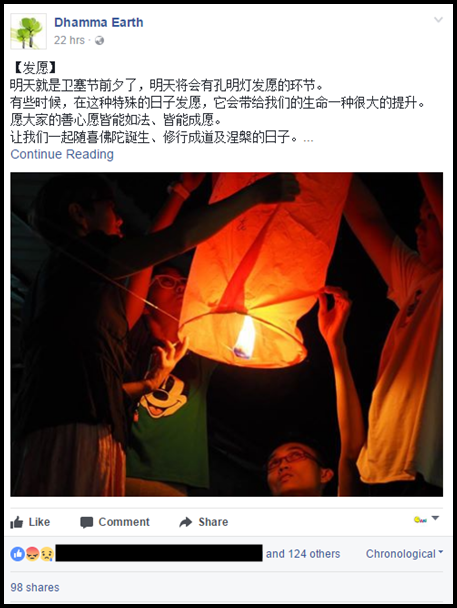Like the post via Like label
Screen dimensions: 457x608
tap(39, 522)
